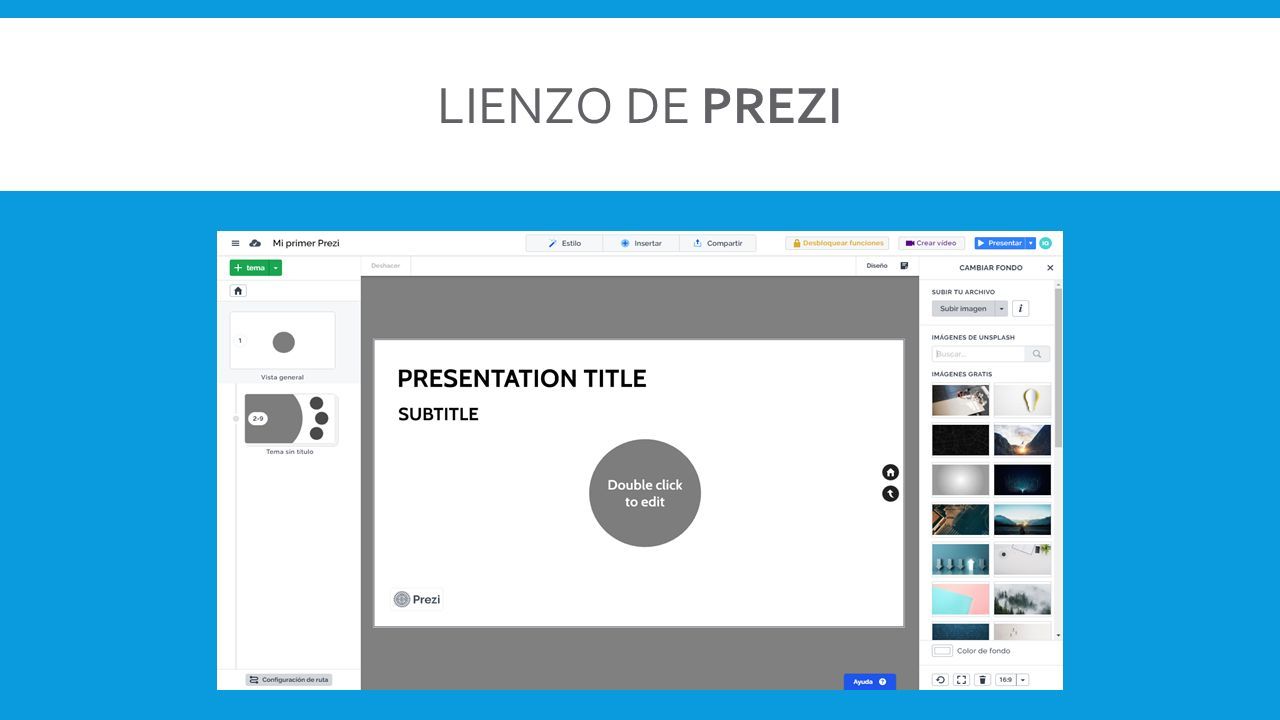Click the trash delete background icon
This screenshot has height=720, width=1280.
click(982, 680)
